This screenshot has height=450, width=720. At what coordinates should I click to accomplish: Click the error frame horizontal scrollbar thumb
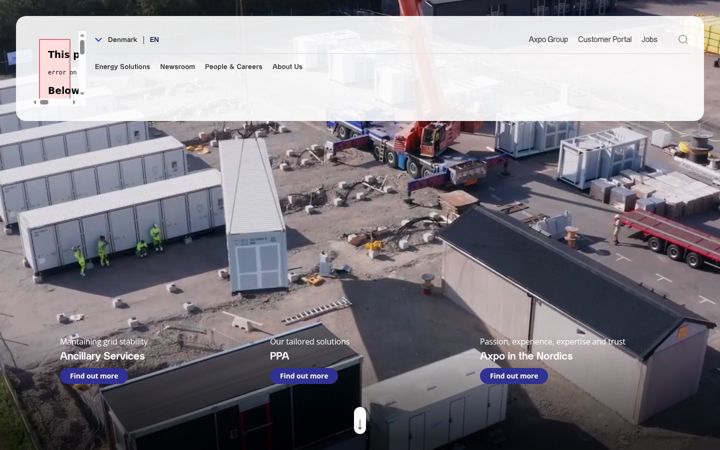(44, 102)
